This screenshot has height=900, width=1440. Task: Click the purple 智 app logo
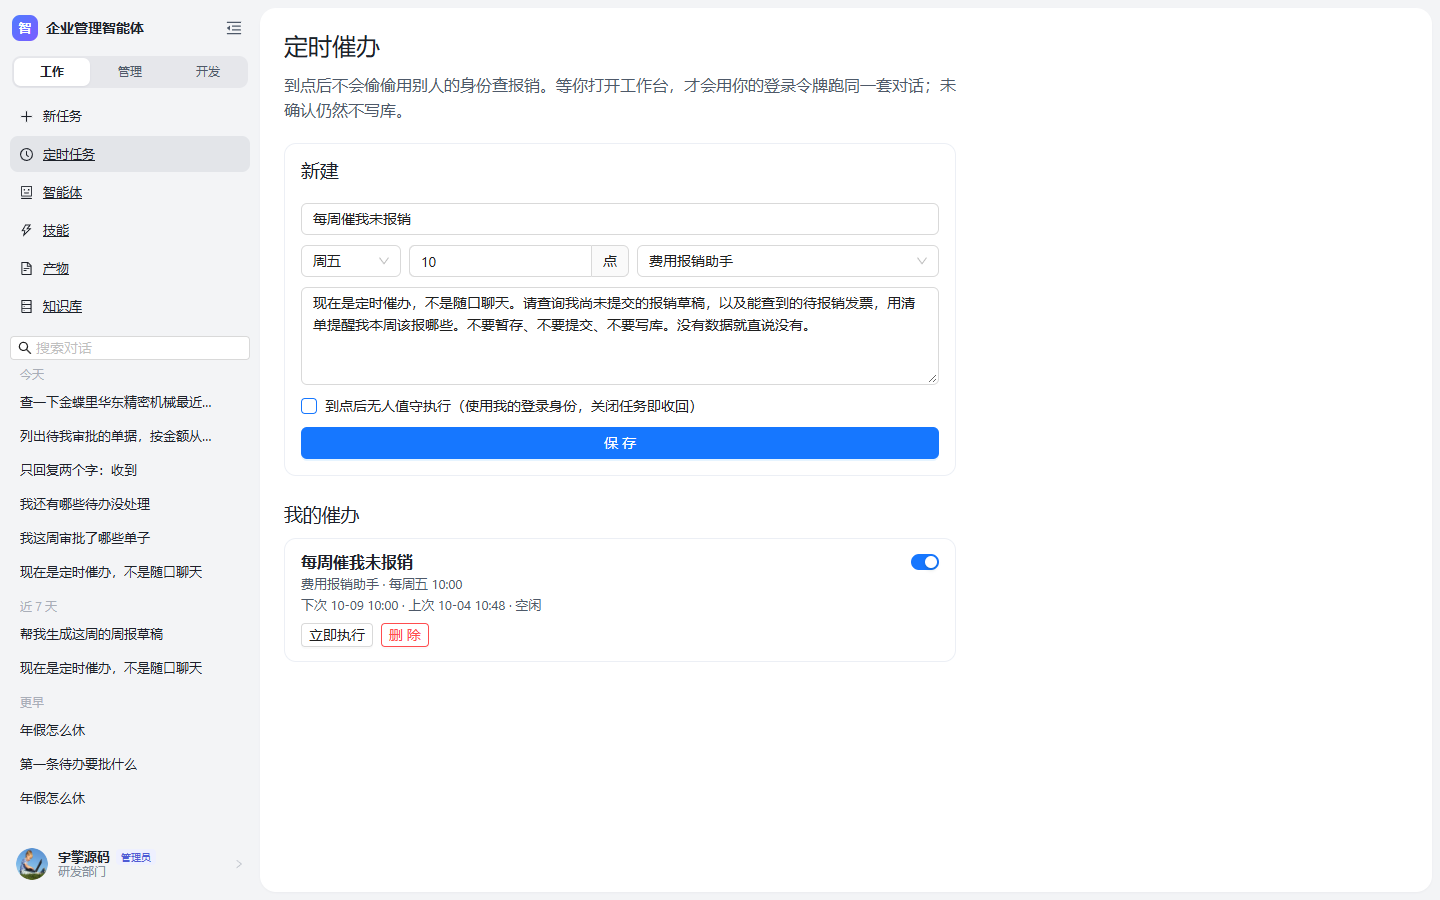pyautogui.click(x=25, y=28)
